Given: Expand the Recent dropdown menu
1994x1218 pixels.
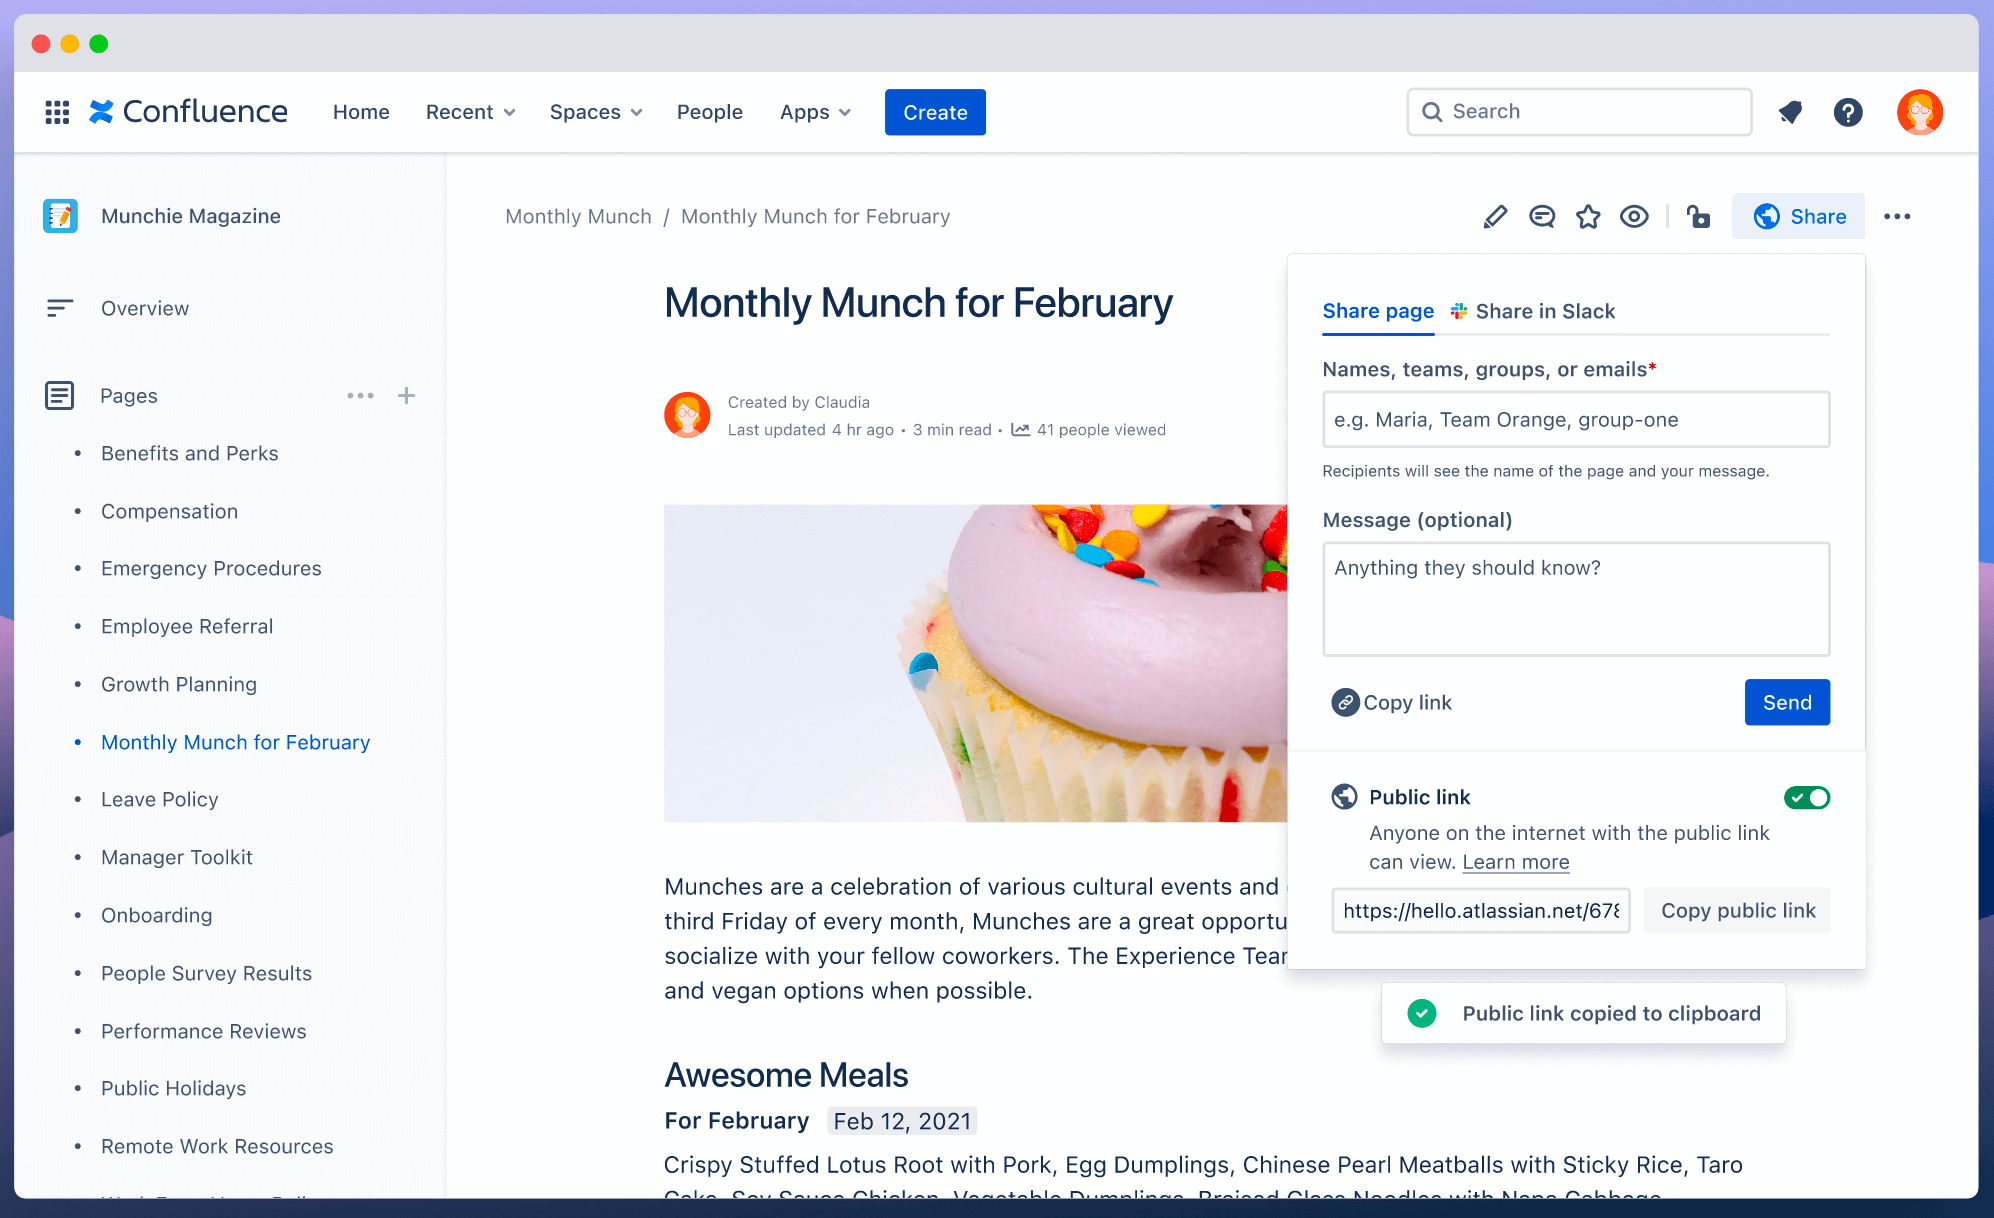Looking at the screenshot, I should point(470,111).
